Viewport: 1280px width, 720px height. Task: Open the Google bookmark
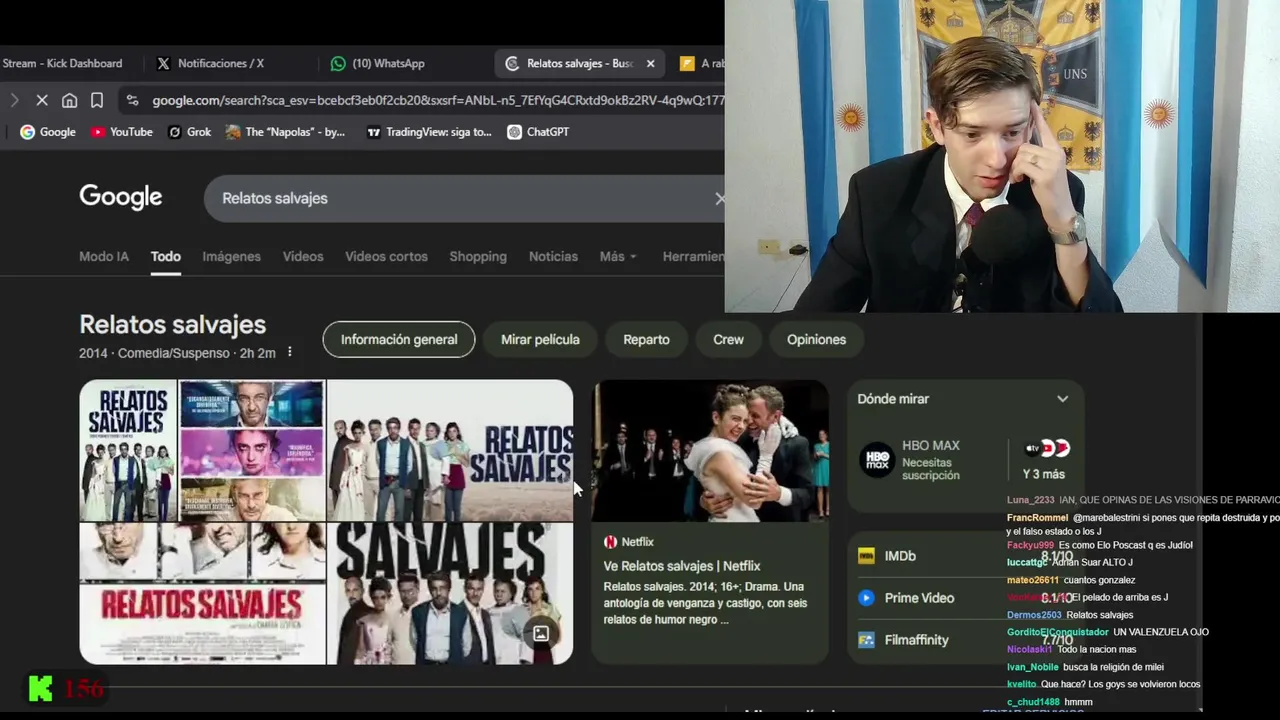coord(48,132)
